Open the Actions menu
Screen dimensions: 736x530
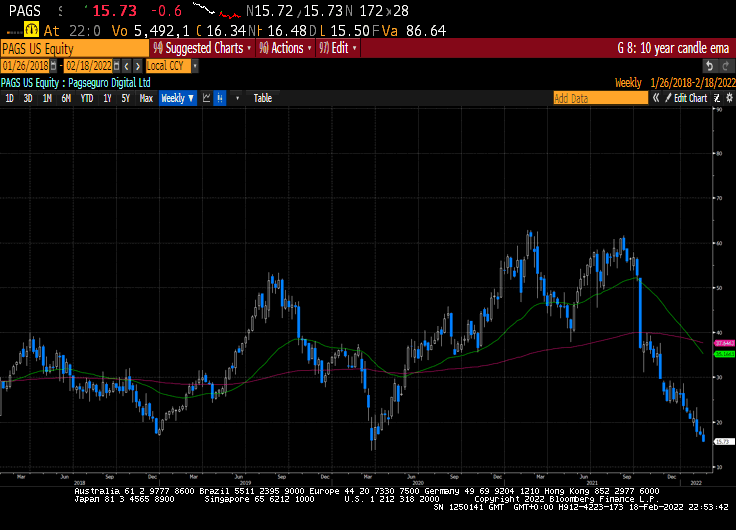[285, 48]
